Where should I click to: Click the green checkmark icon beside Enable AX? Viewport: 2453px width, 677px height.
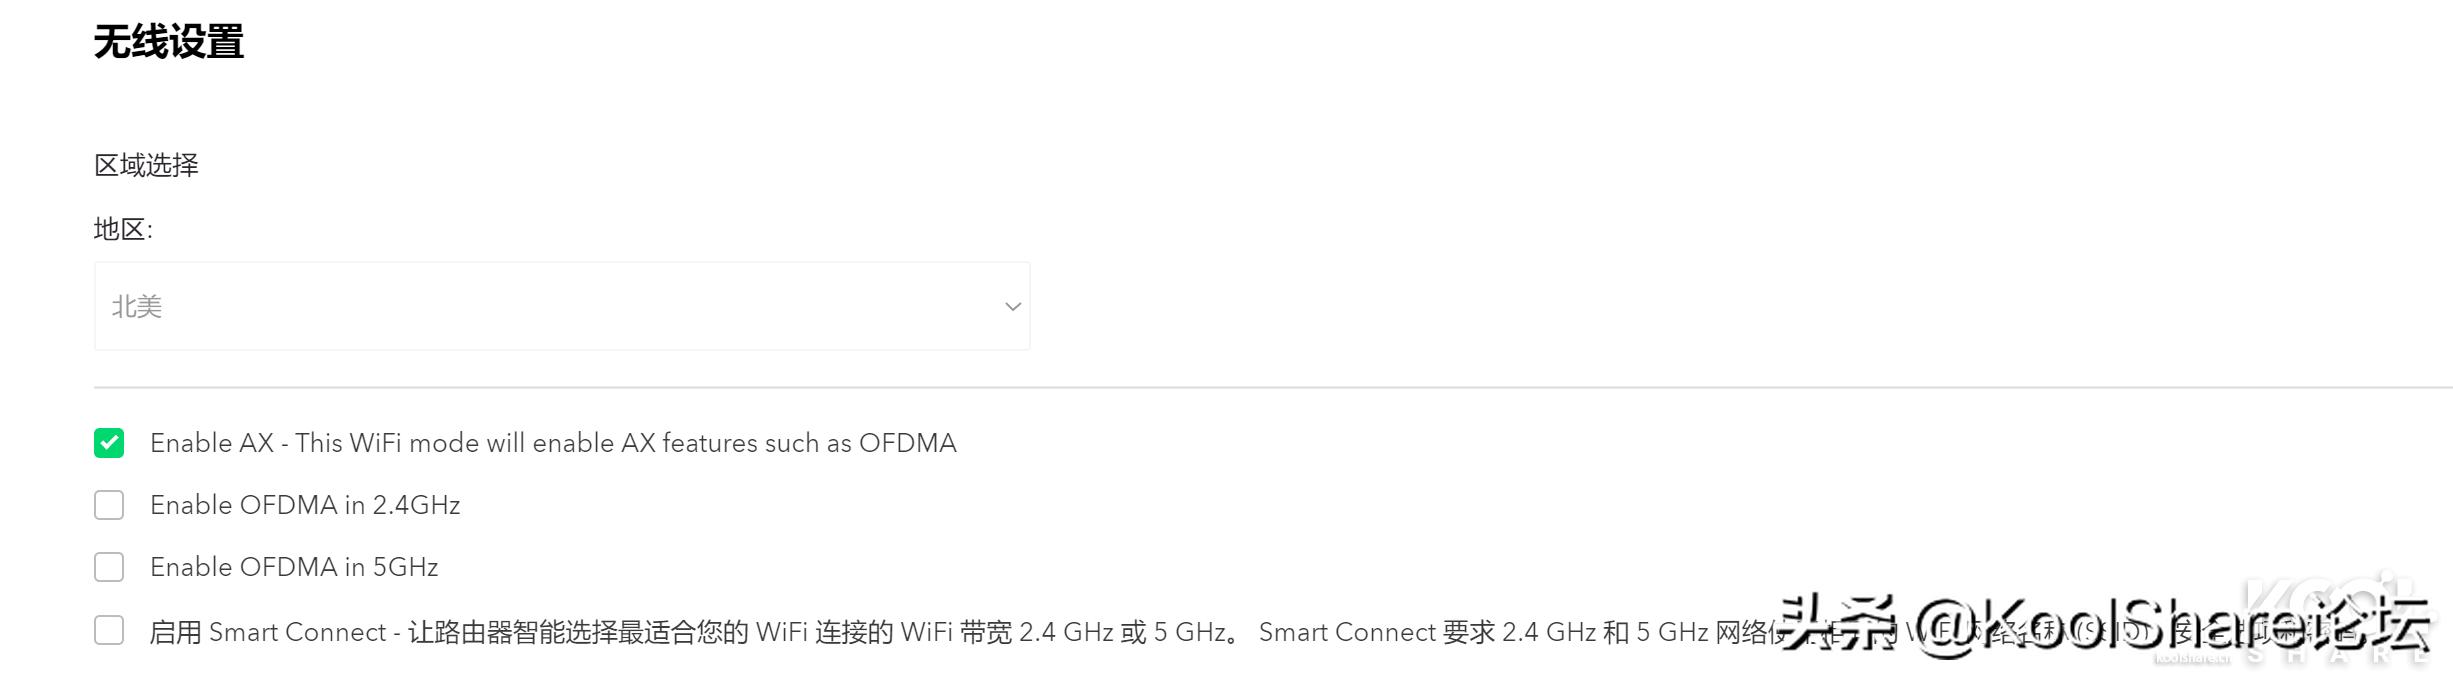[x=108, y=442]
